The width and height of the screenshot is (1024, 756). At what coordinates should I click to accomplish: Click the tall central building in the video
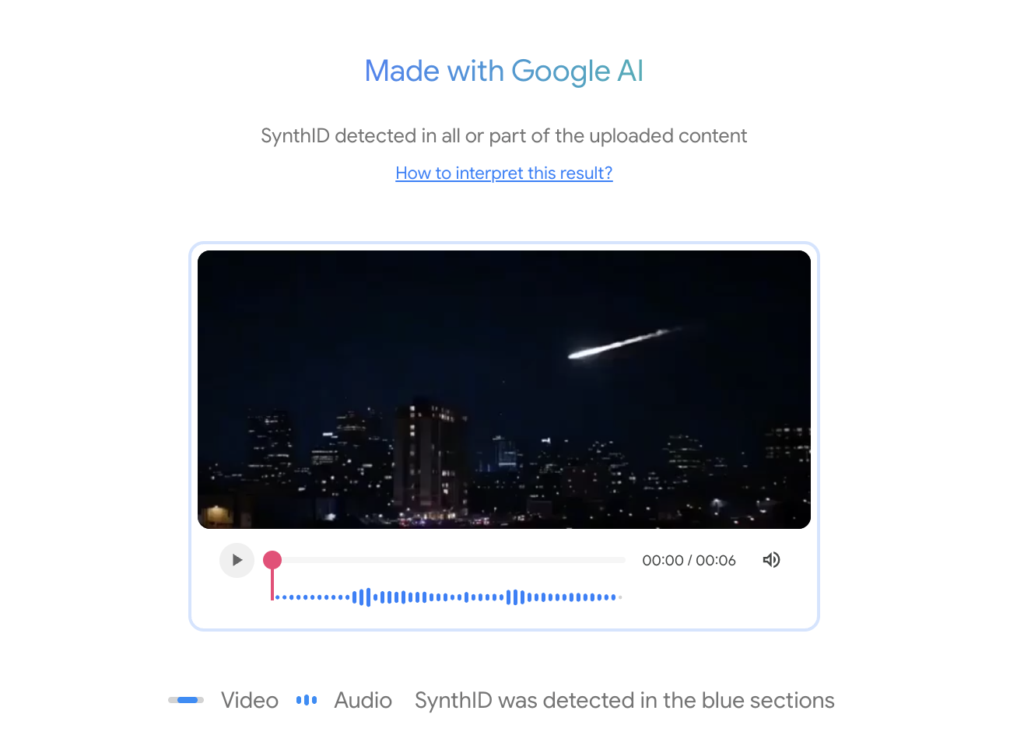pos(429,460)
